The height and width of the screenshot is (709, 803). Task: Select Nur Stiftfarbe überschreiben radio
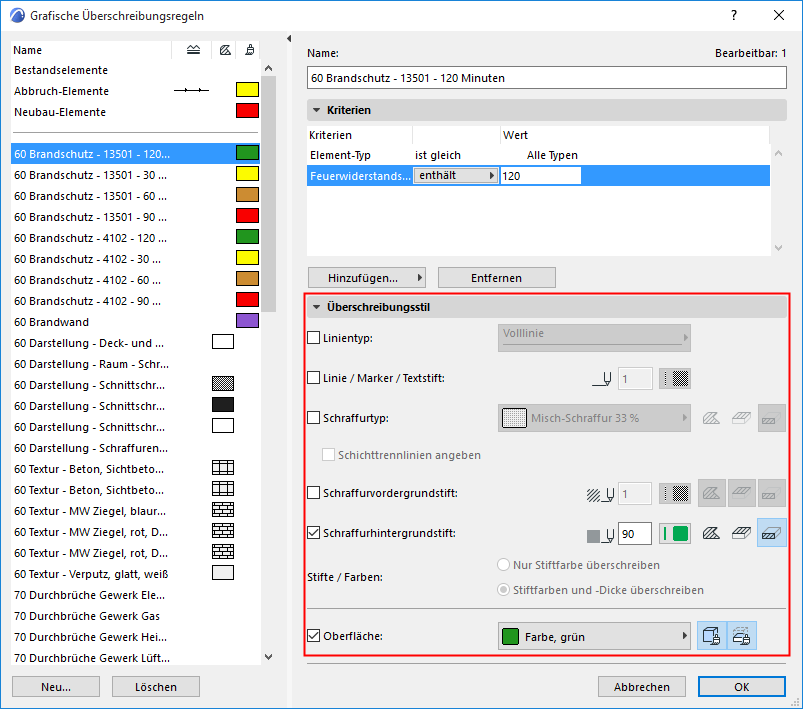(503, 565)
